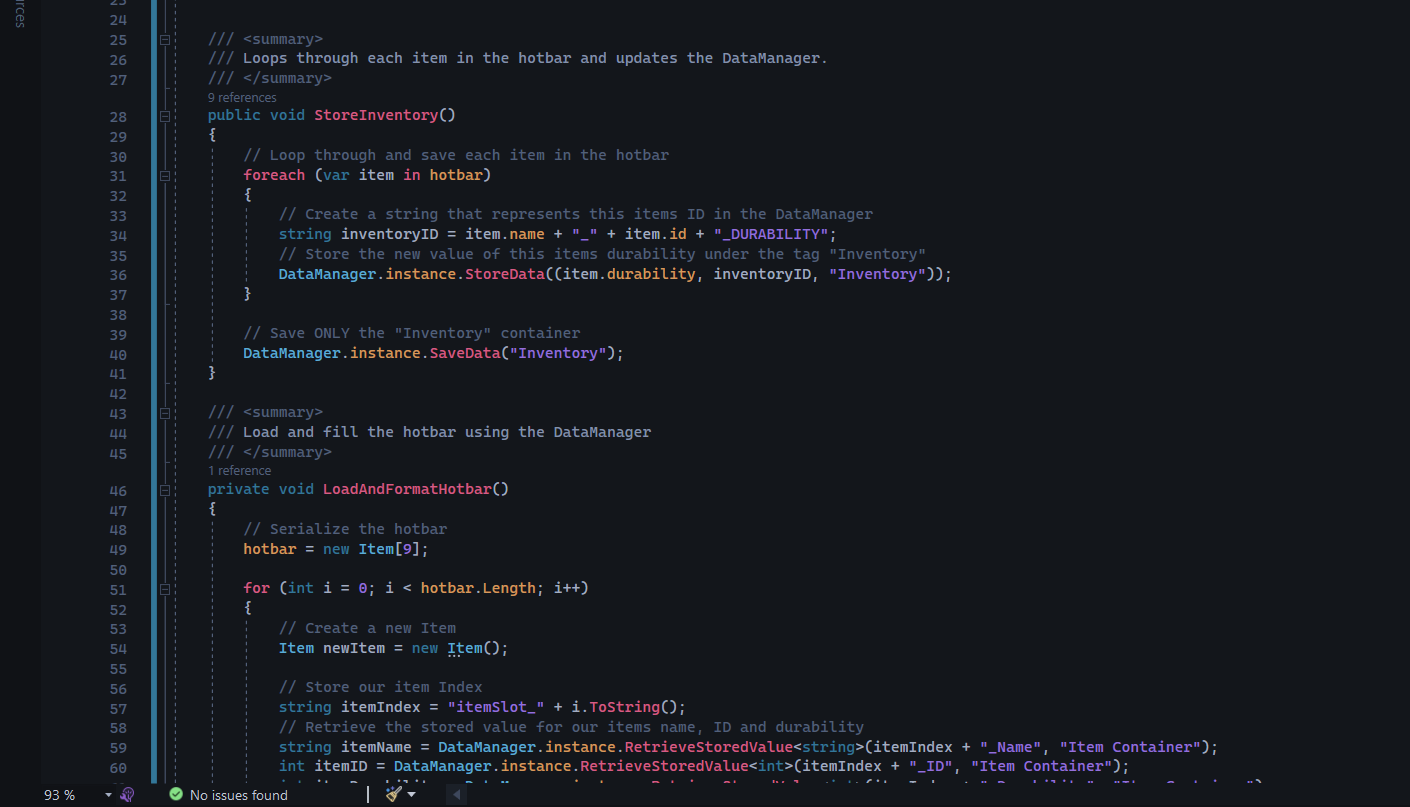The height and width of the screenshot is (807, 1410).
Task: Click the inventoryID variable declaration
Action: tap(390, 234)
